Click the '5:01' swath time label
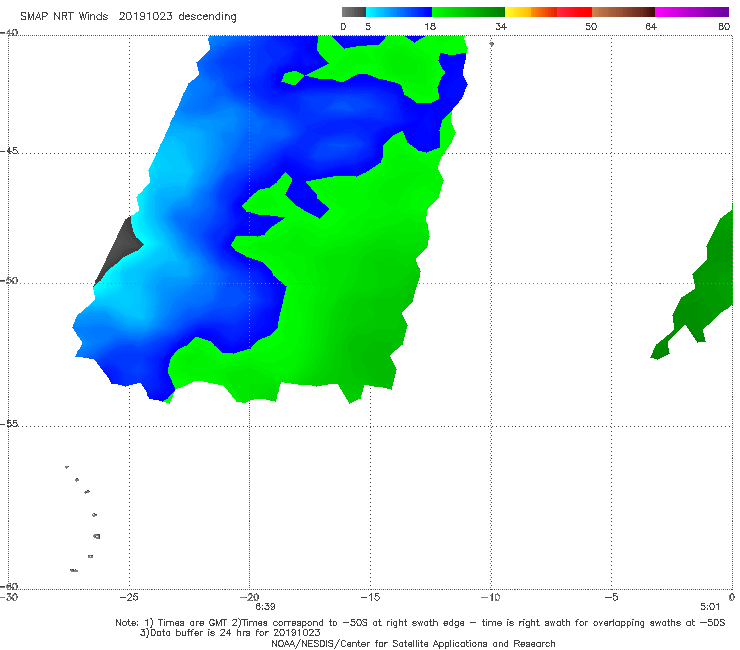Screen dimensions: 740x650 tap(710, 607)
